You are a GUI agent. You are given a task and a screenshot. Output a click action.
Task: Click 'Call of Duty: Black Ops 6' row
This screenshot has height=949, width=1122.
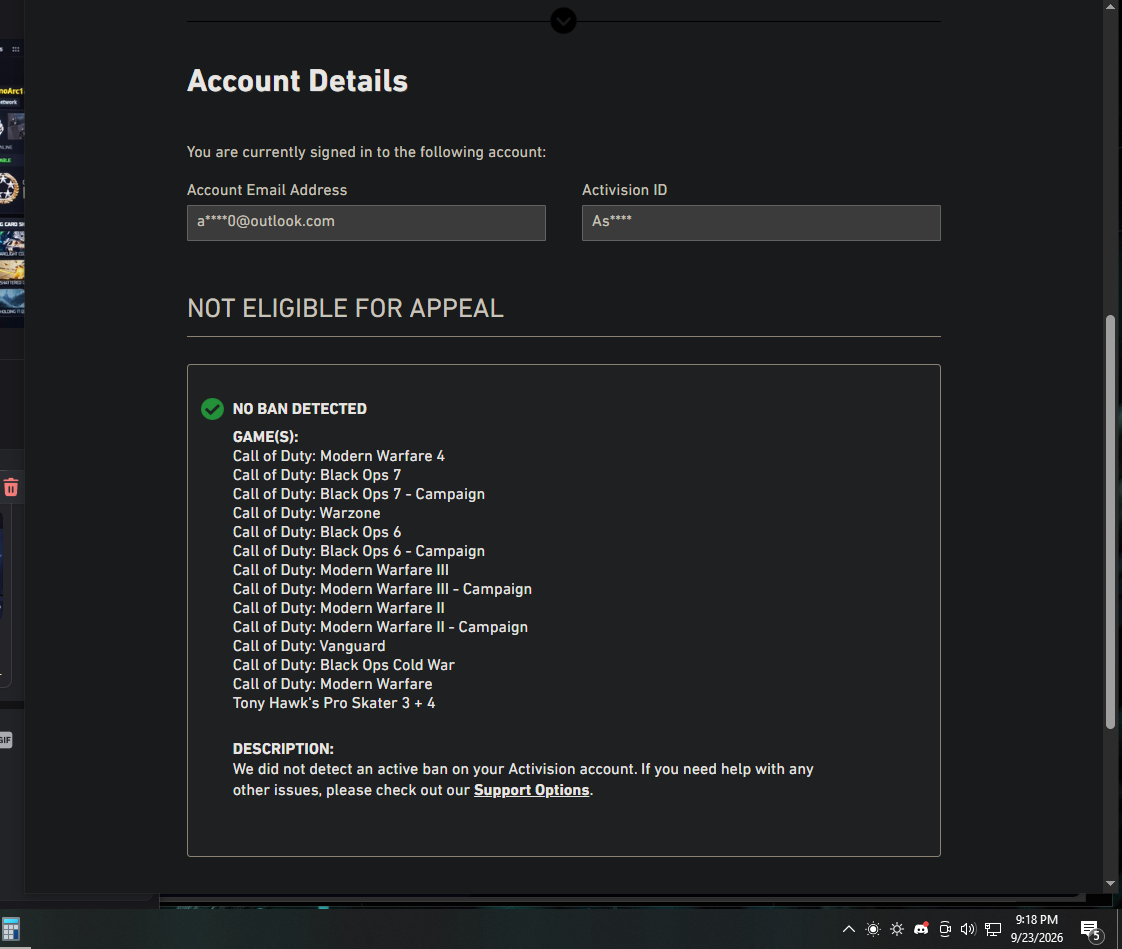pyautogui.click(x=317, y=532)
